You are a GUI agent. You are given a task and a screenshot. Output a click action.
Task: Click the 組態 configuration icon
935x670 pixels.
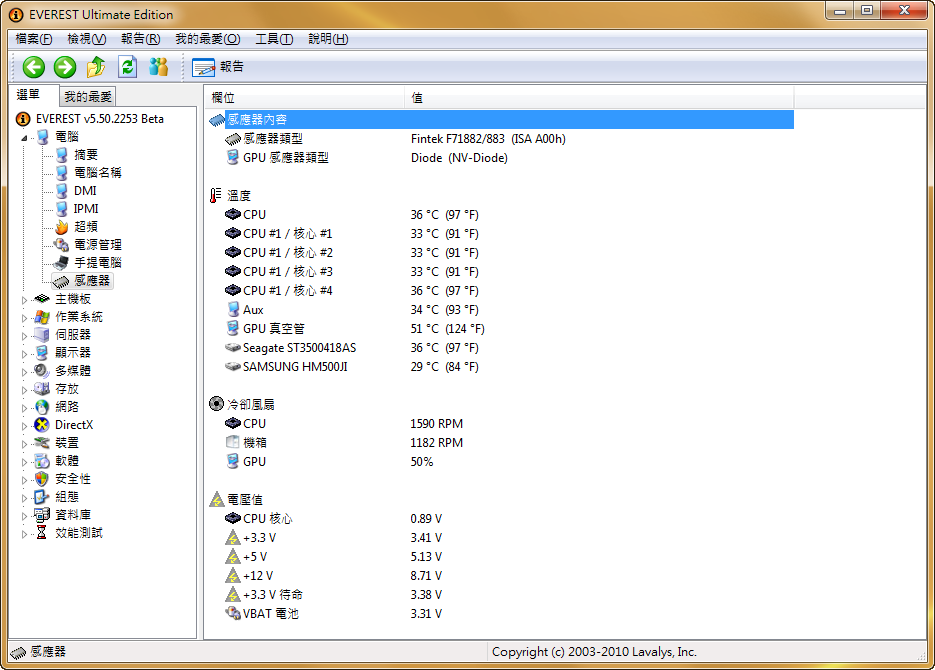click(42, 497)
